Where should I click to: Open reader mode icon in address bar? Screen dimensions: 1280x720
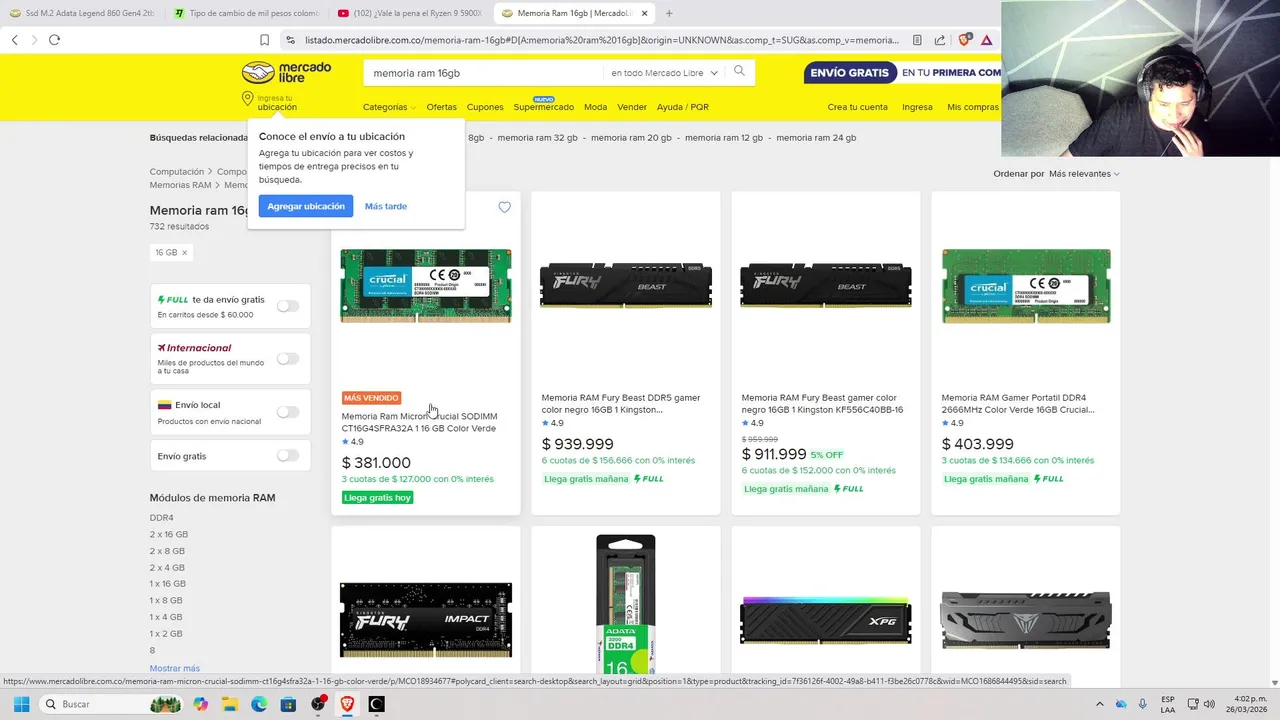(x=917, y=40)
